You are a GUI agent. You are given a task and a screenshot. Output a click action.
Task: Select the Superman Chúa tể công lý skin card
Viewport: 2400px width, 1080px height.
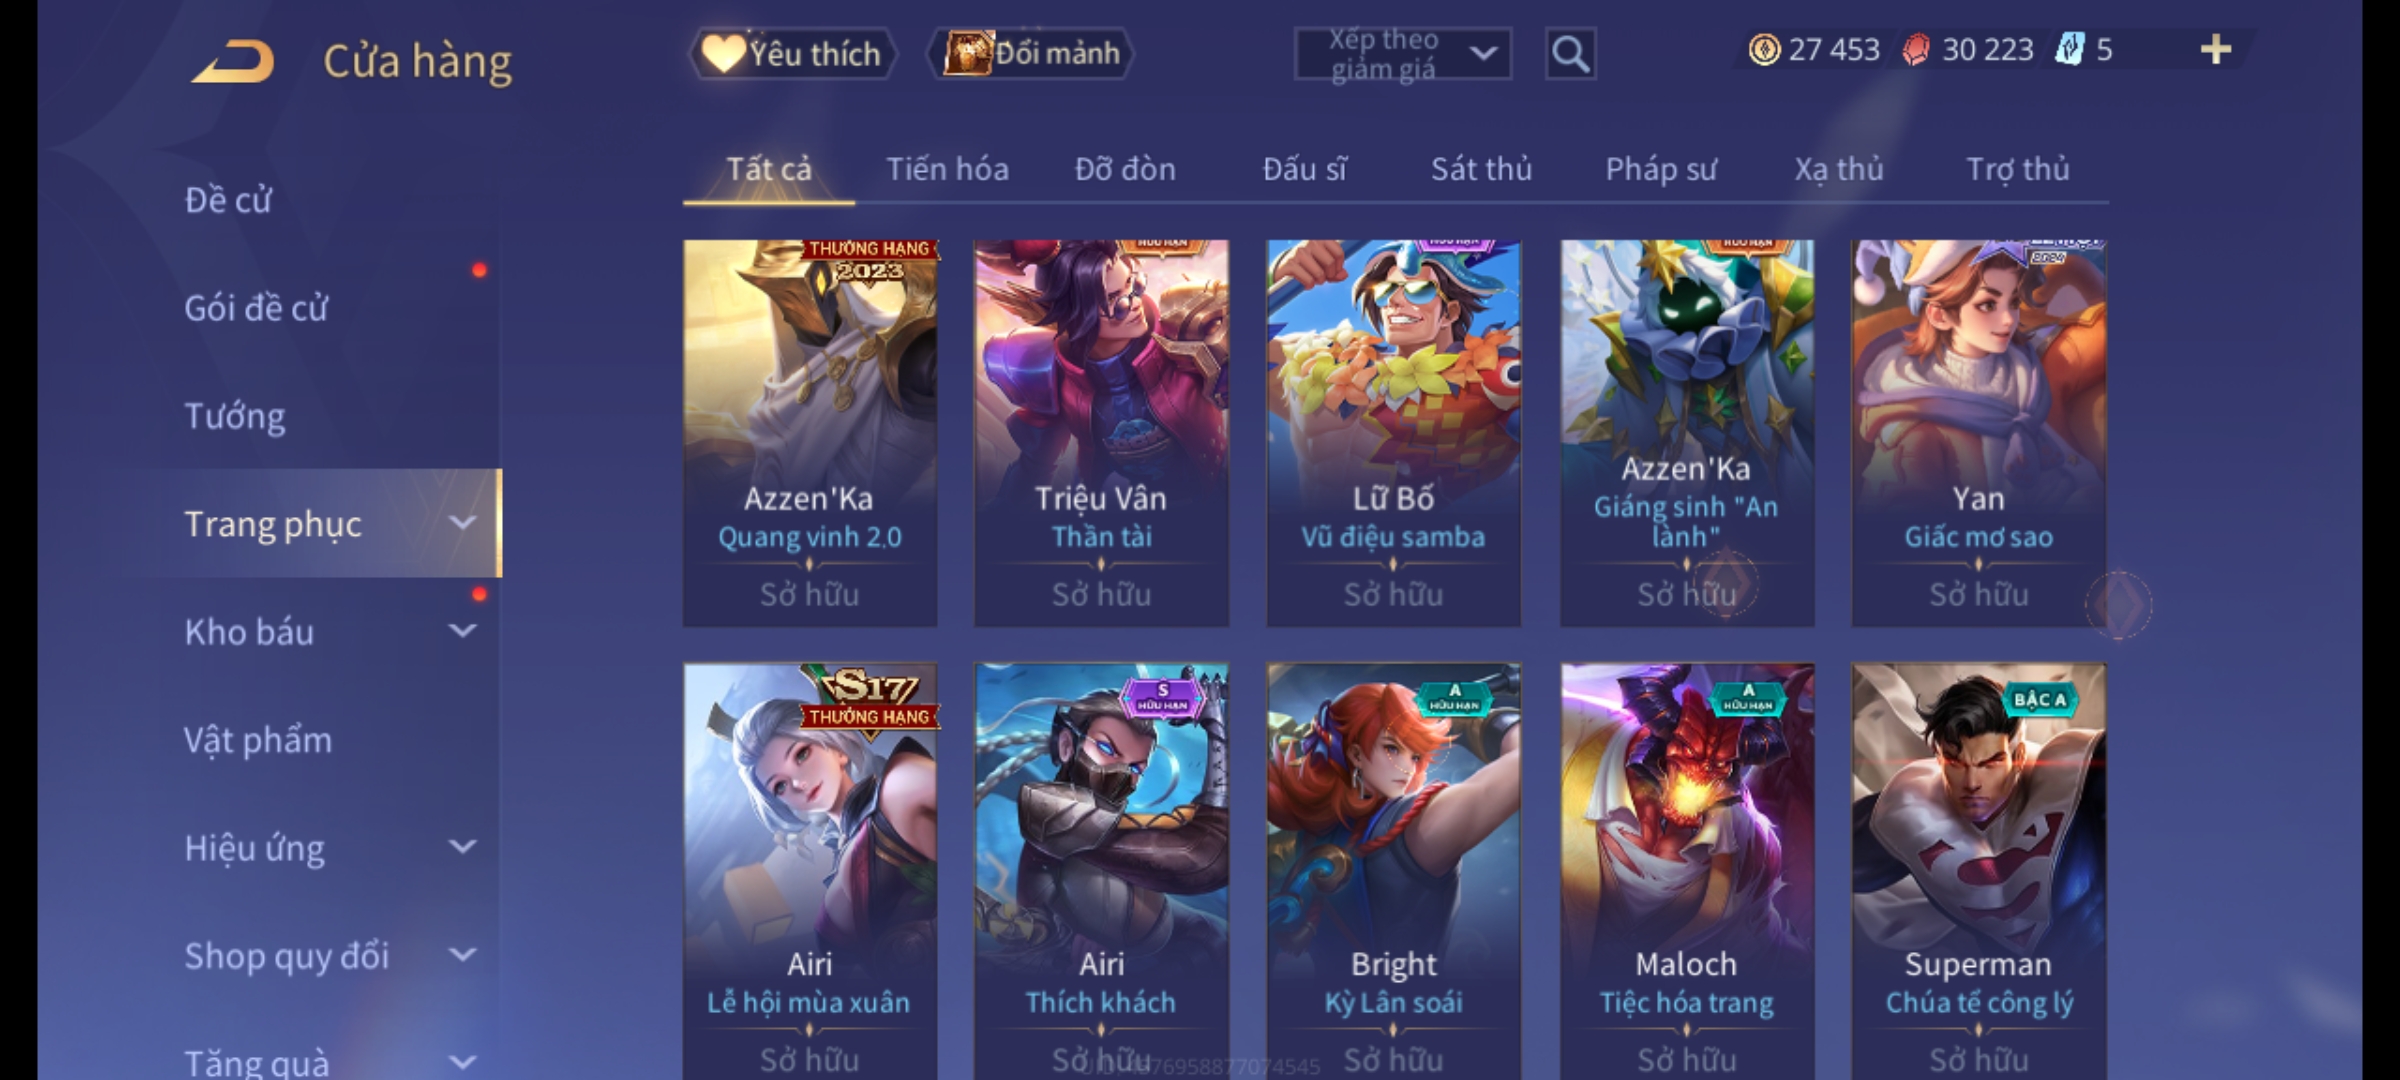(x=1979, y=871)
